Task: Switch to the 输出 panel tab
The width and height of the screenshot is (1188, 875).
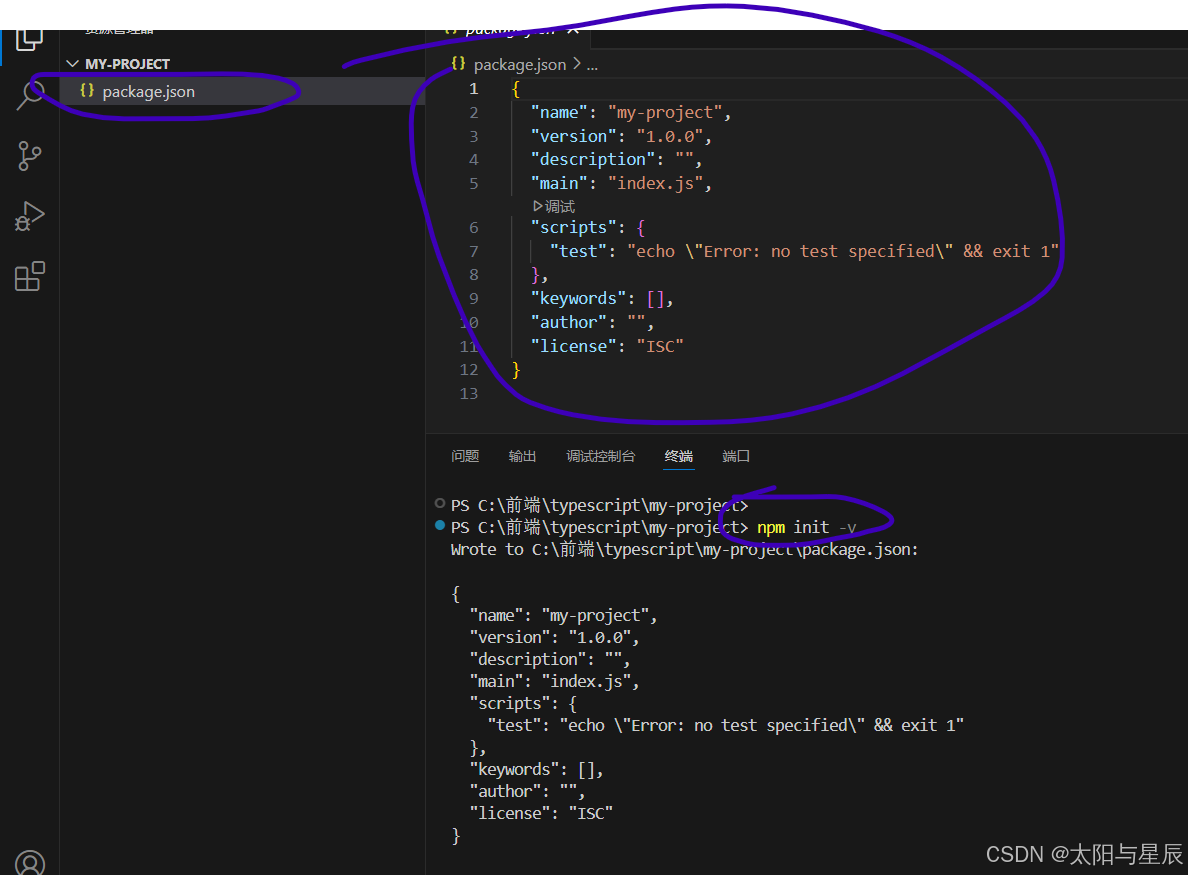Action: click(x=522, y=456)
